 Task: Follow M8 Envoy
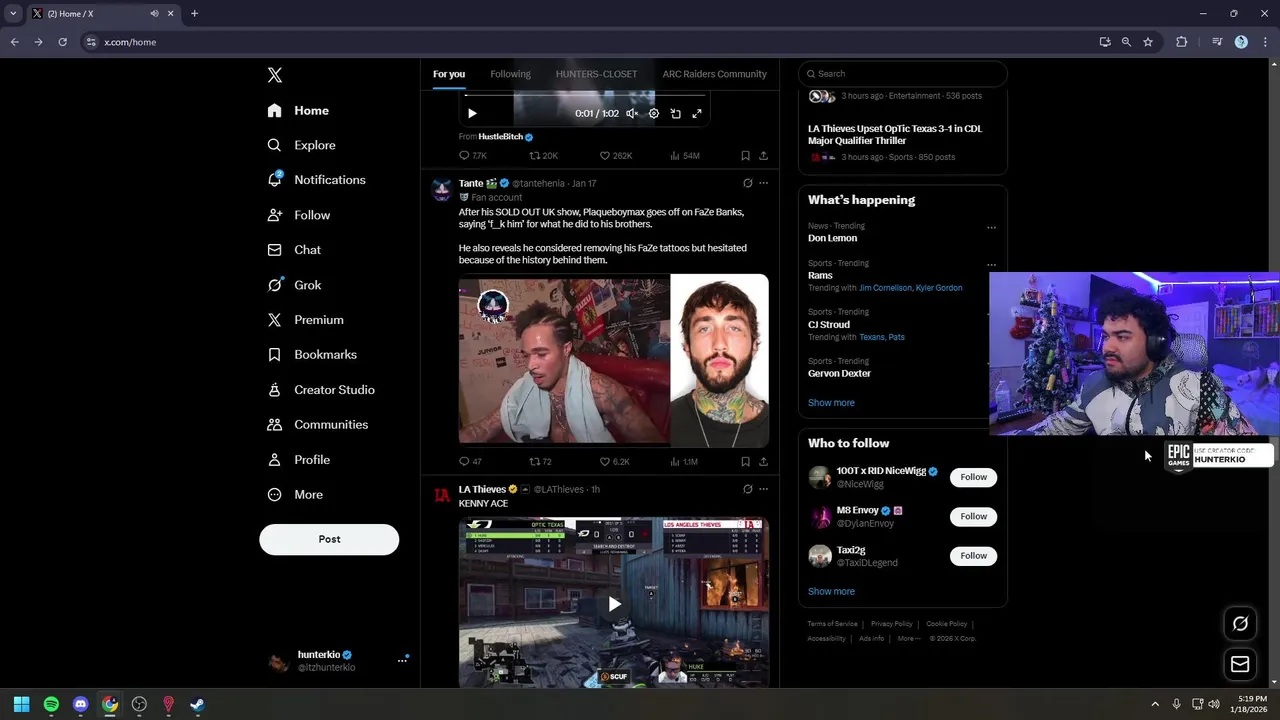pyautogui.click(x=973, y=517)
